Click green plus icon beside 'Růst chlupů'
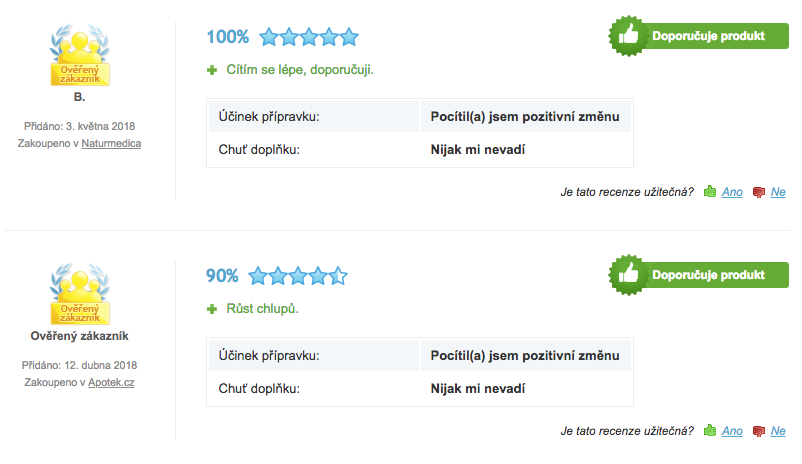 click(x=212, y=309)
